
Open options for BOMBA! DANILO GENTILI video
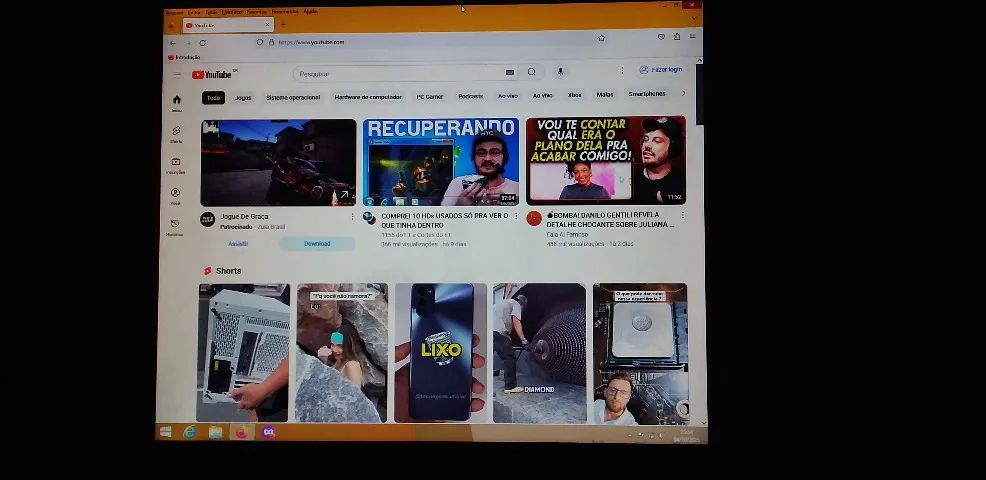pos(682,215)
